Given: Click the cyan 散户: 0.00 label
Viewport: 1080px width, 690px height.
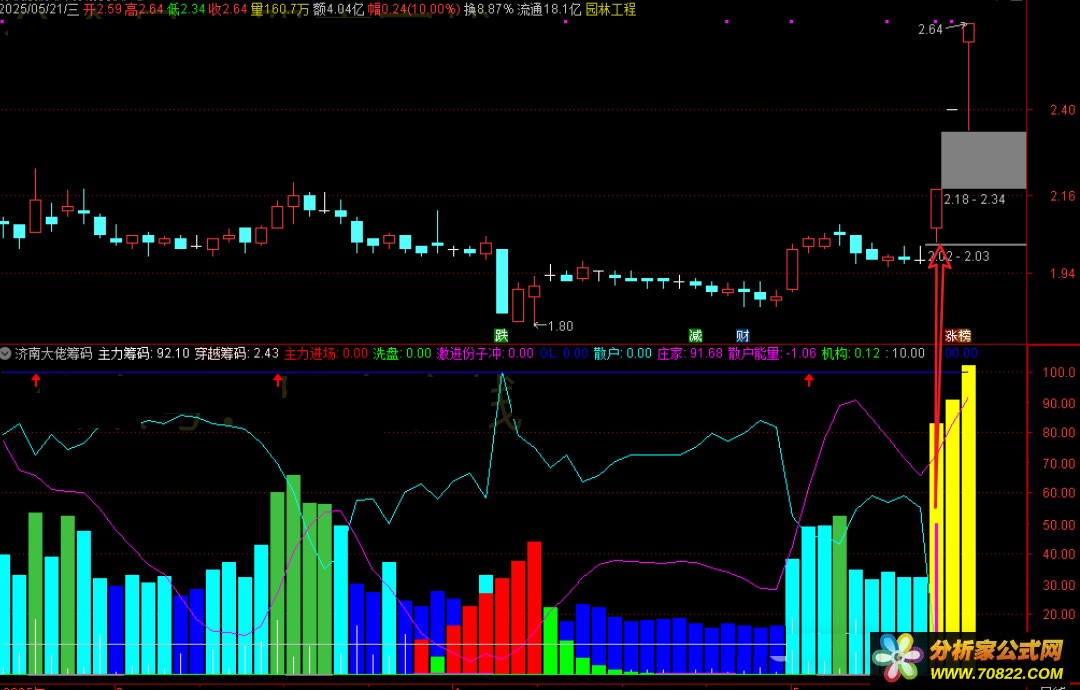Looking at the screenshot, I should (623, 353).
